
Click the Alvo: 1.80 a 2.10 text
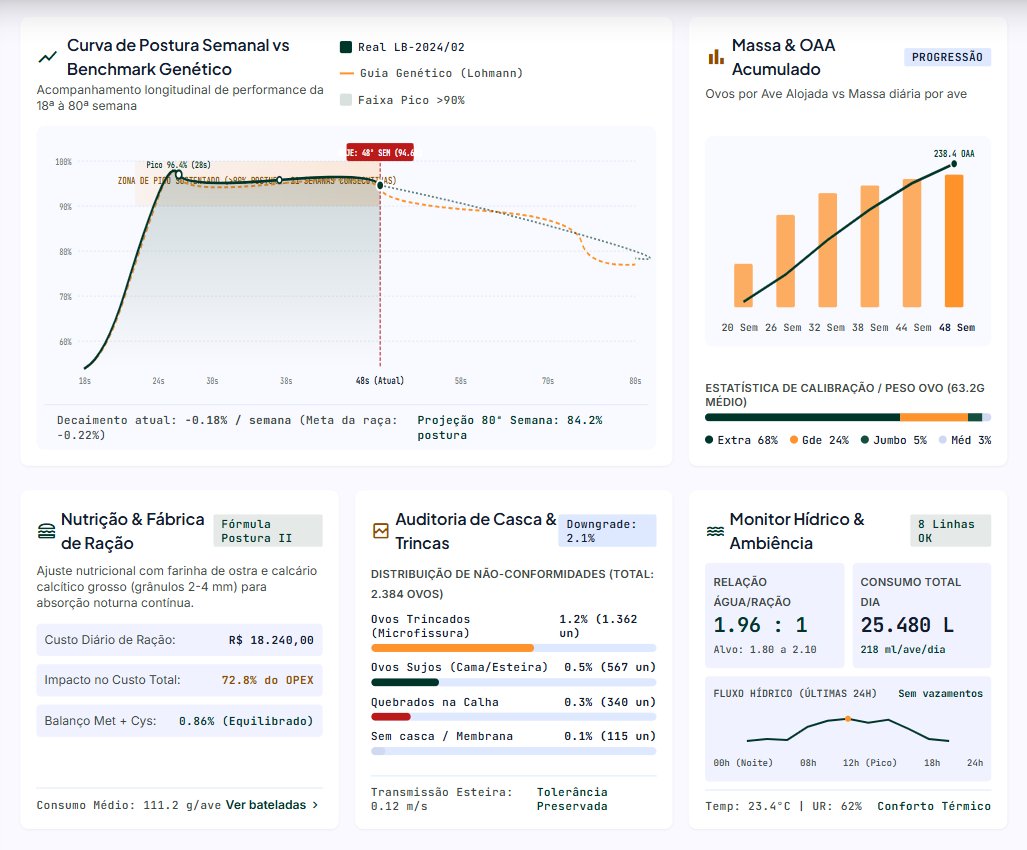(765, 650)
